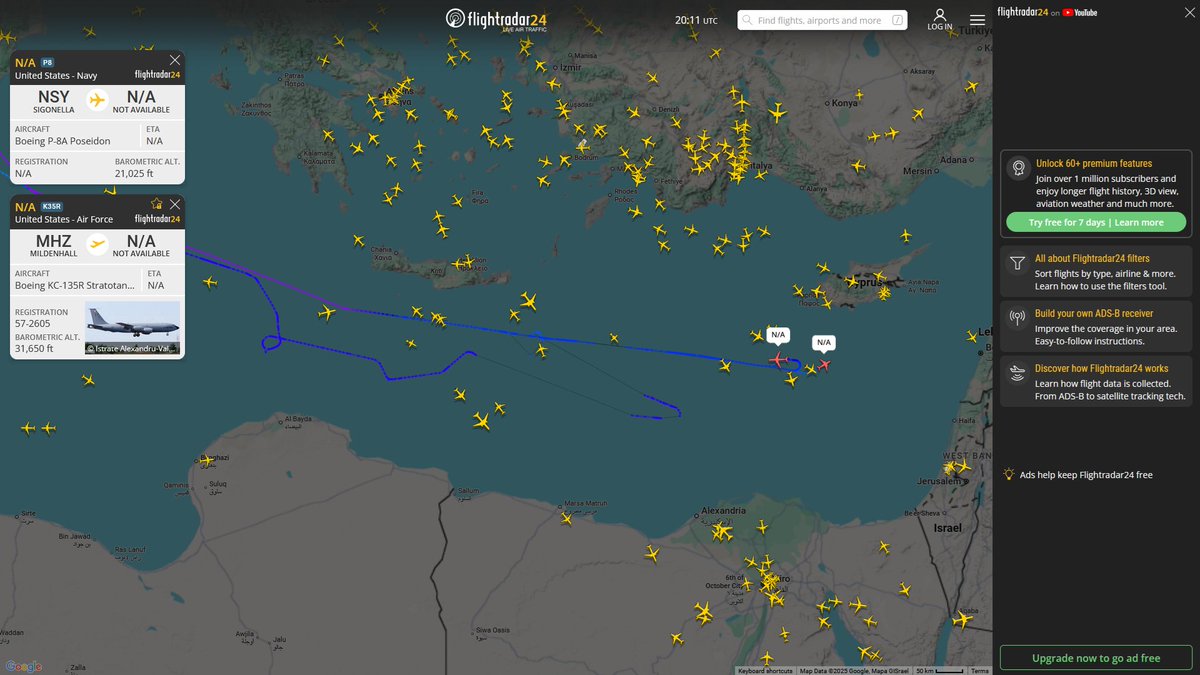Click the 50 km map scale
The width and height of the screenshot is (1200, 675).
940,671
